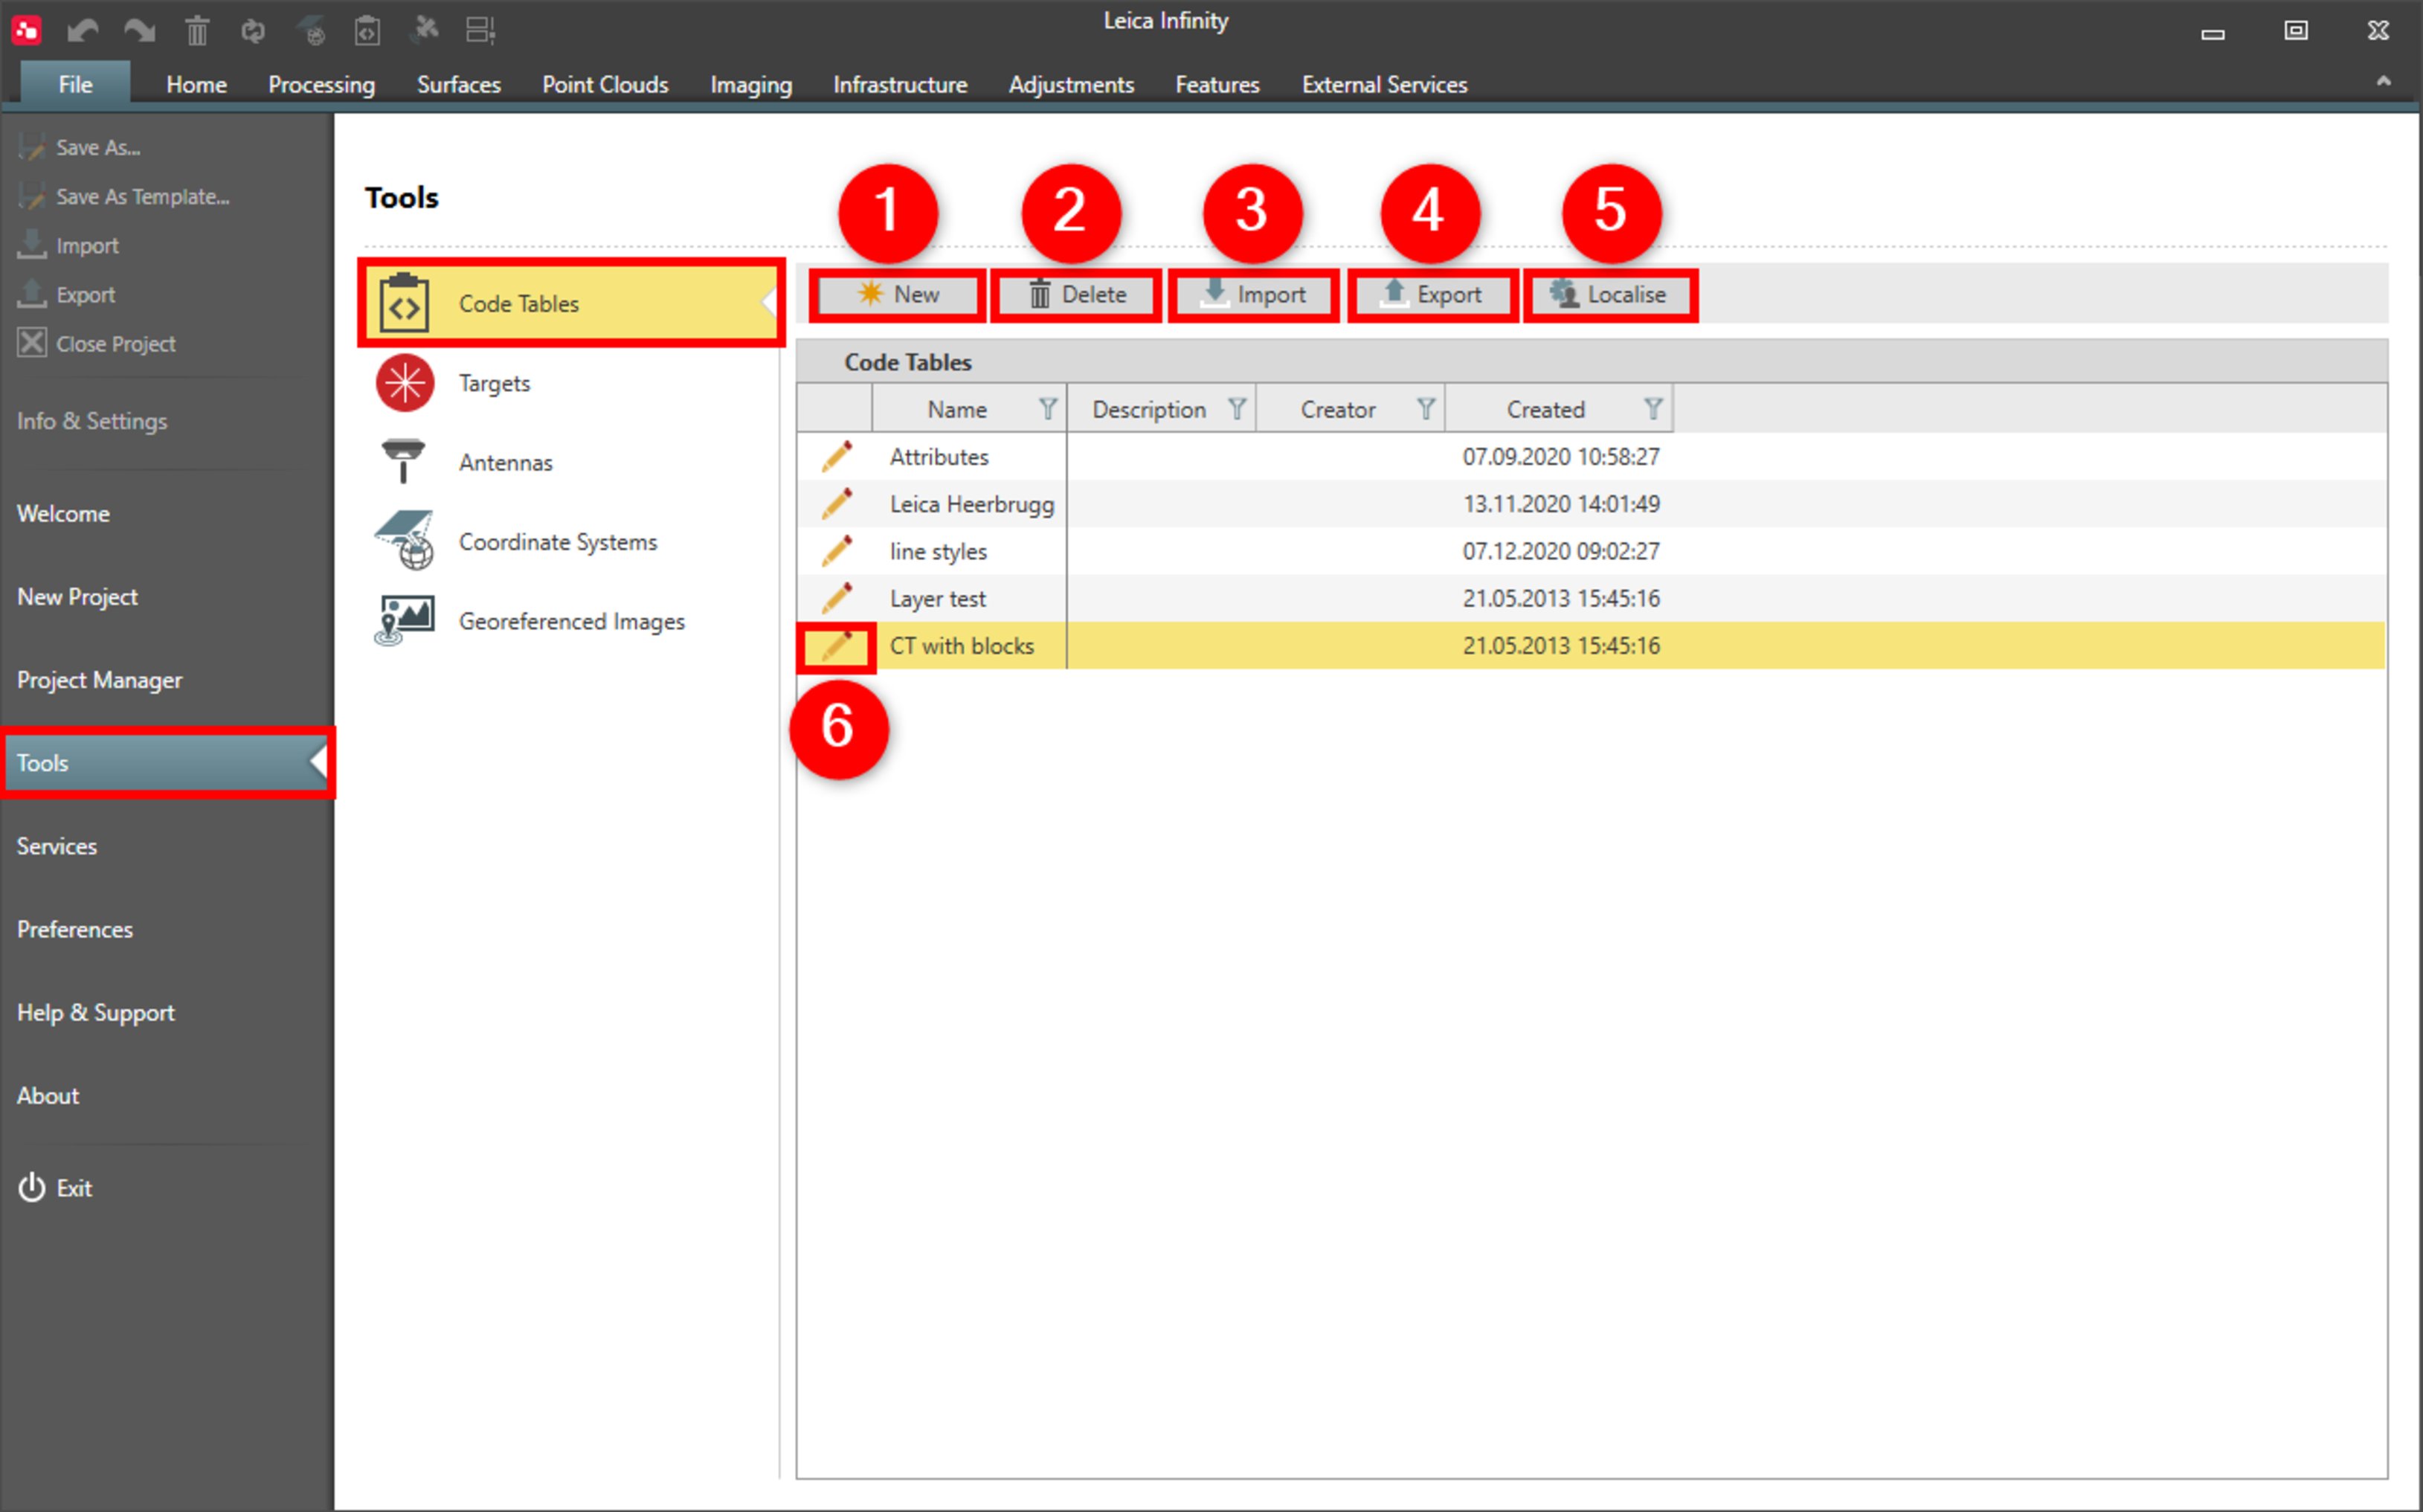Image resolution: width=2423 pixels, height=1512 pixels.
Task: Click the Code Tables clipboard icon in the Tools list
Action: coord(404,303)
